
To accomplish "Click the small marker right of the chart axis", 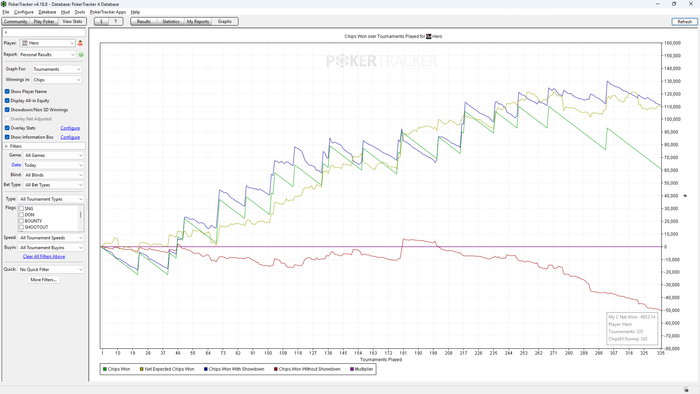I will point(685,195).
